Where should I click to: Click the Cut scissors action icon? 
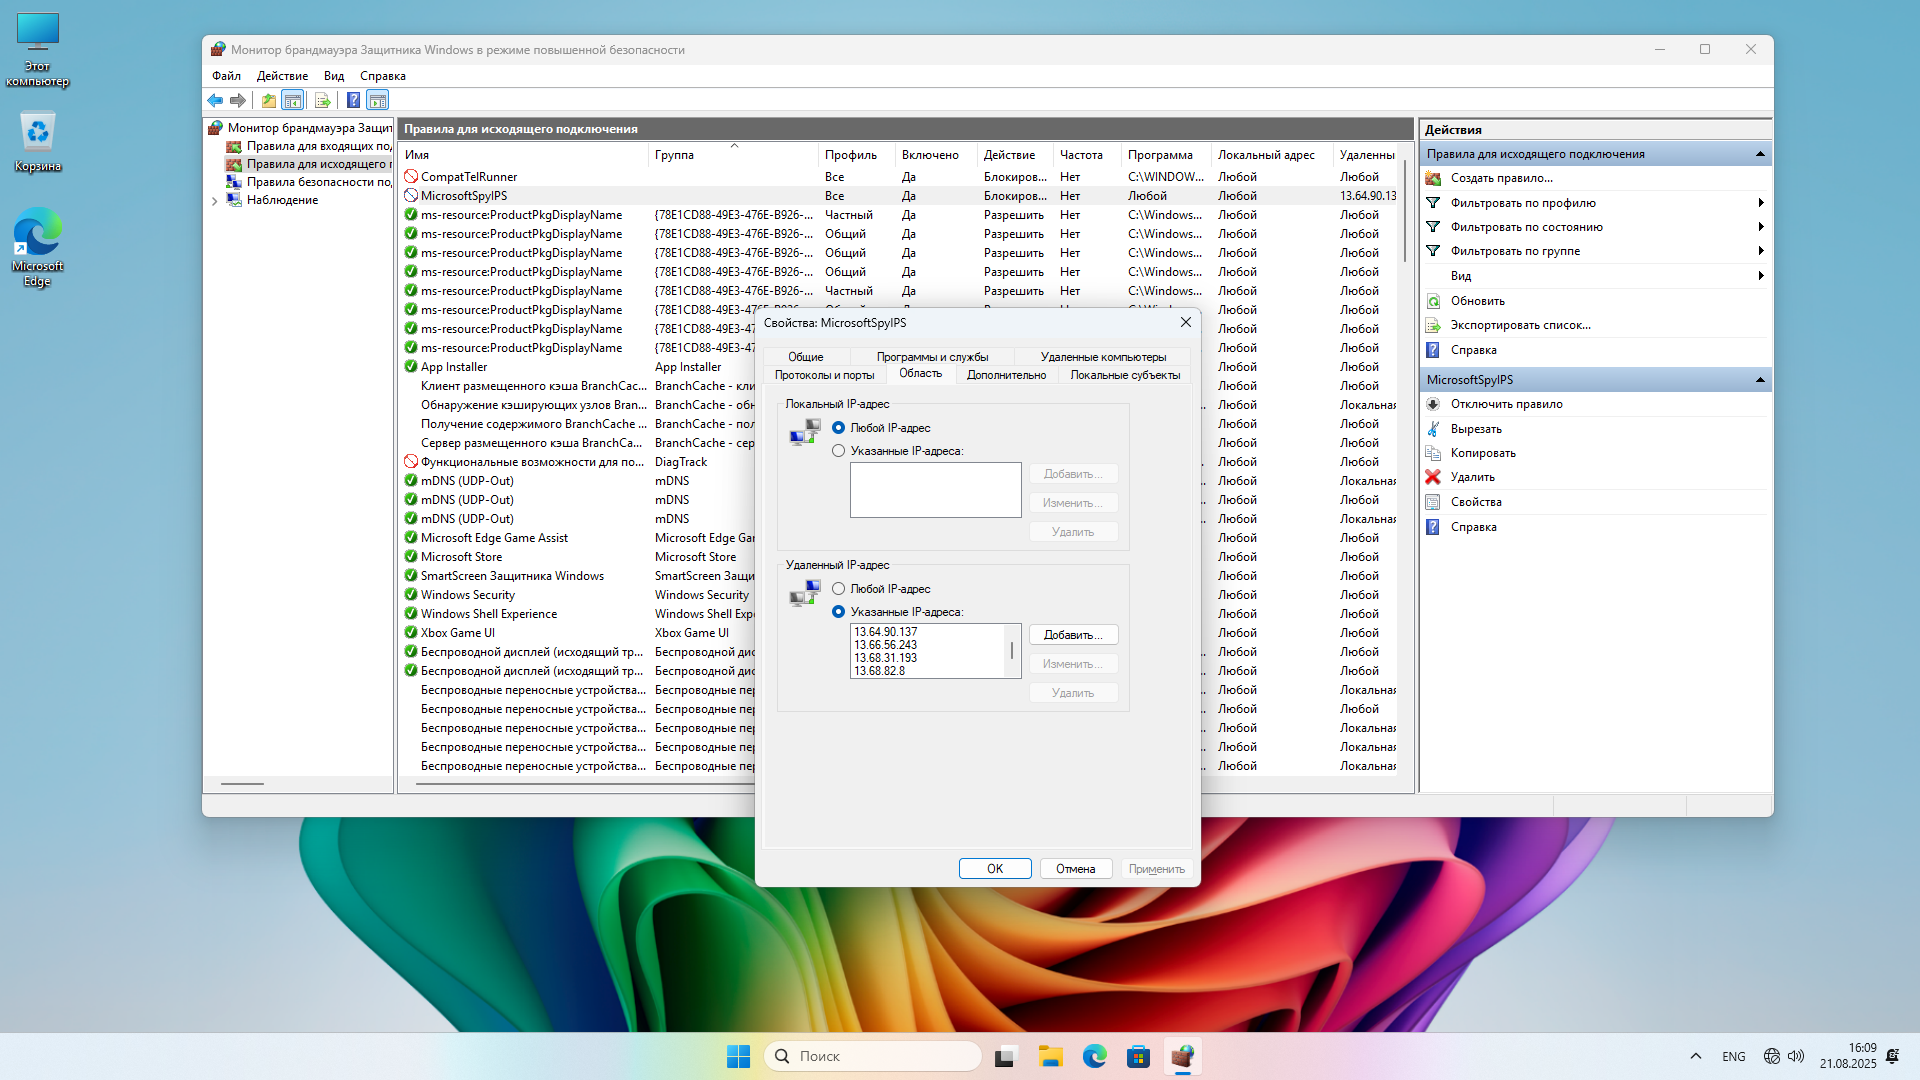[1433, 429]
